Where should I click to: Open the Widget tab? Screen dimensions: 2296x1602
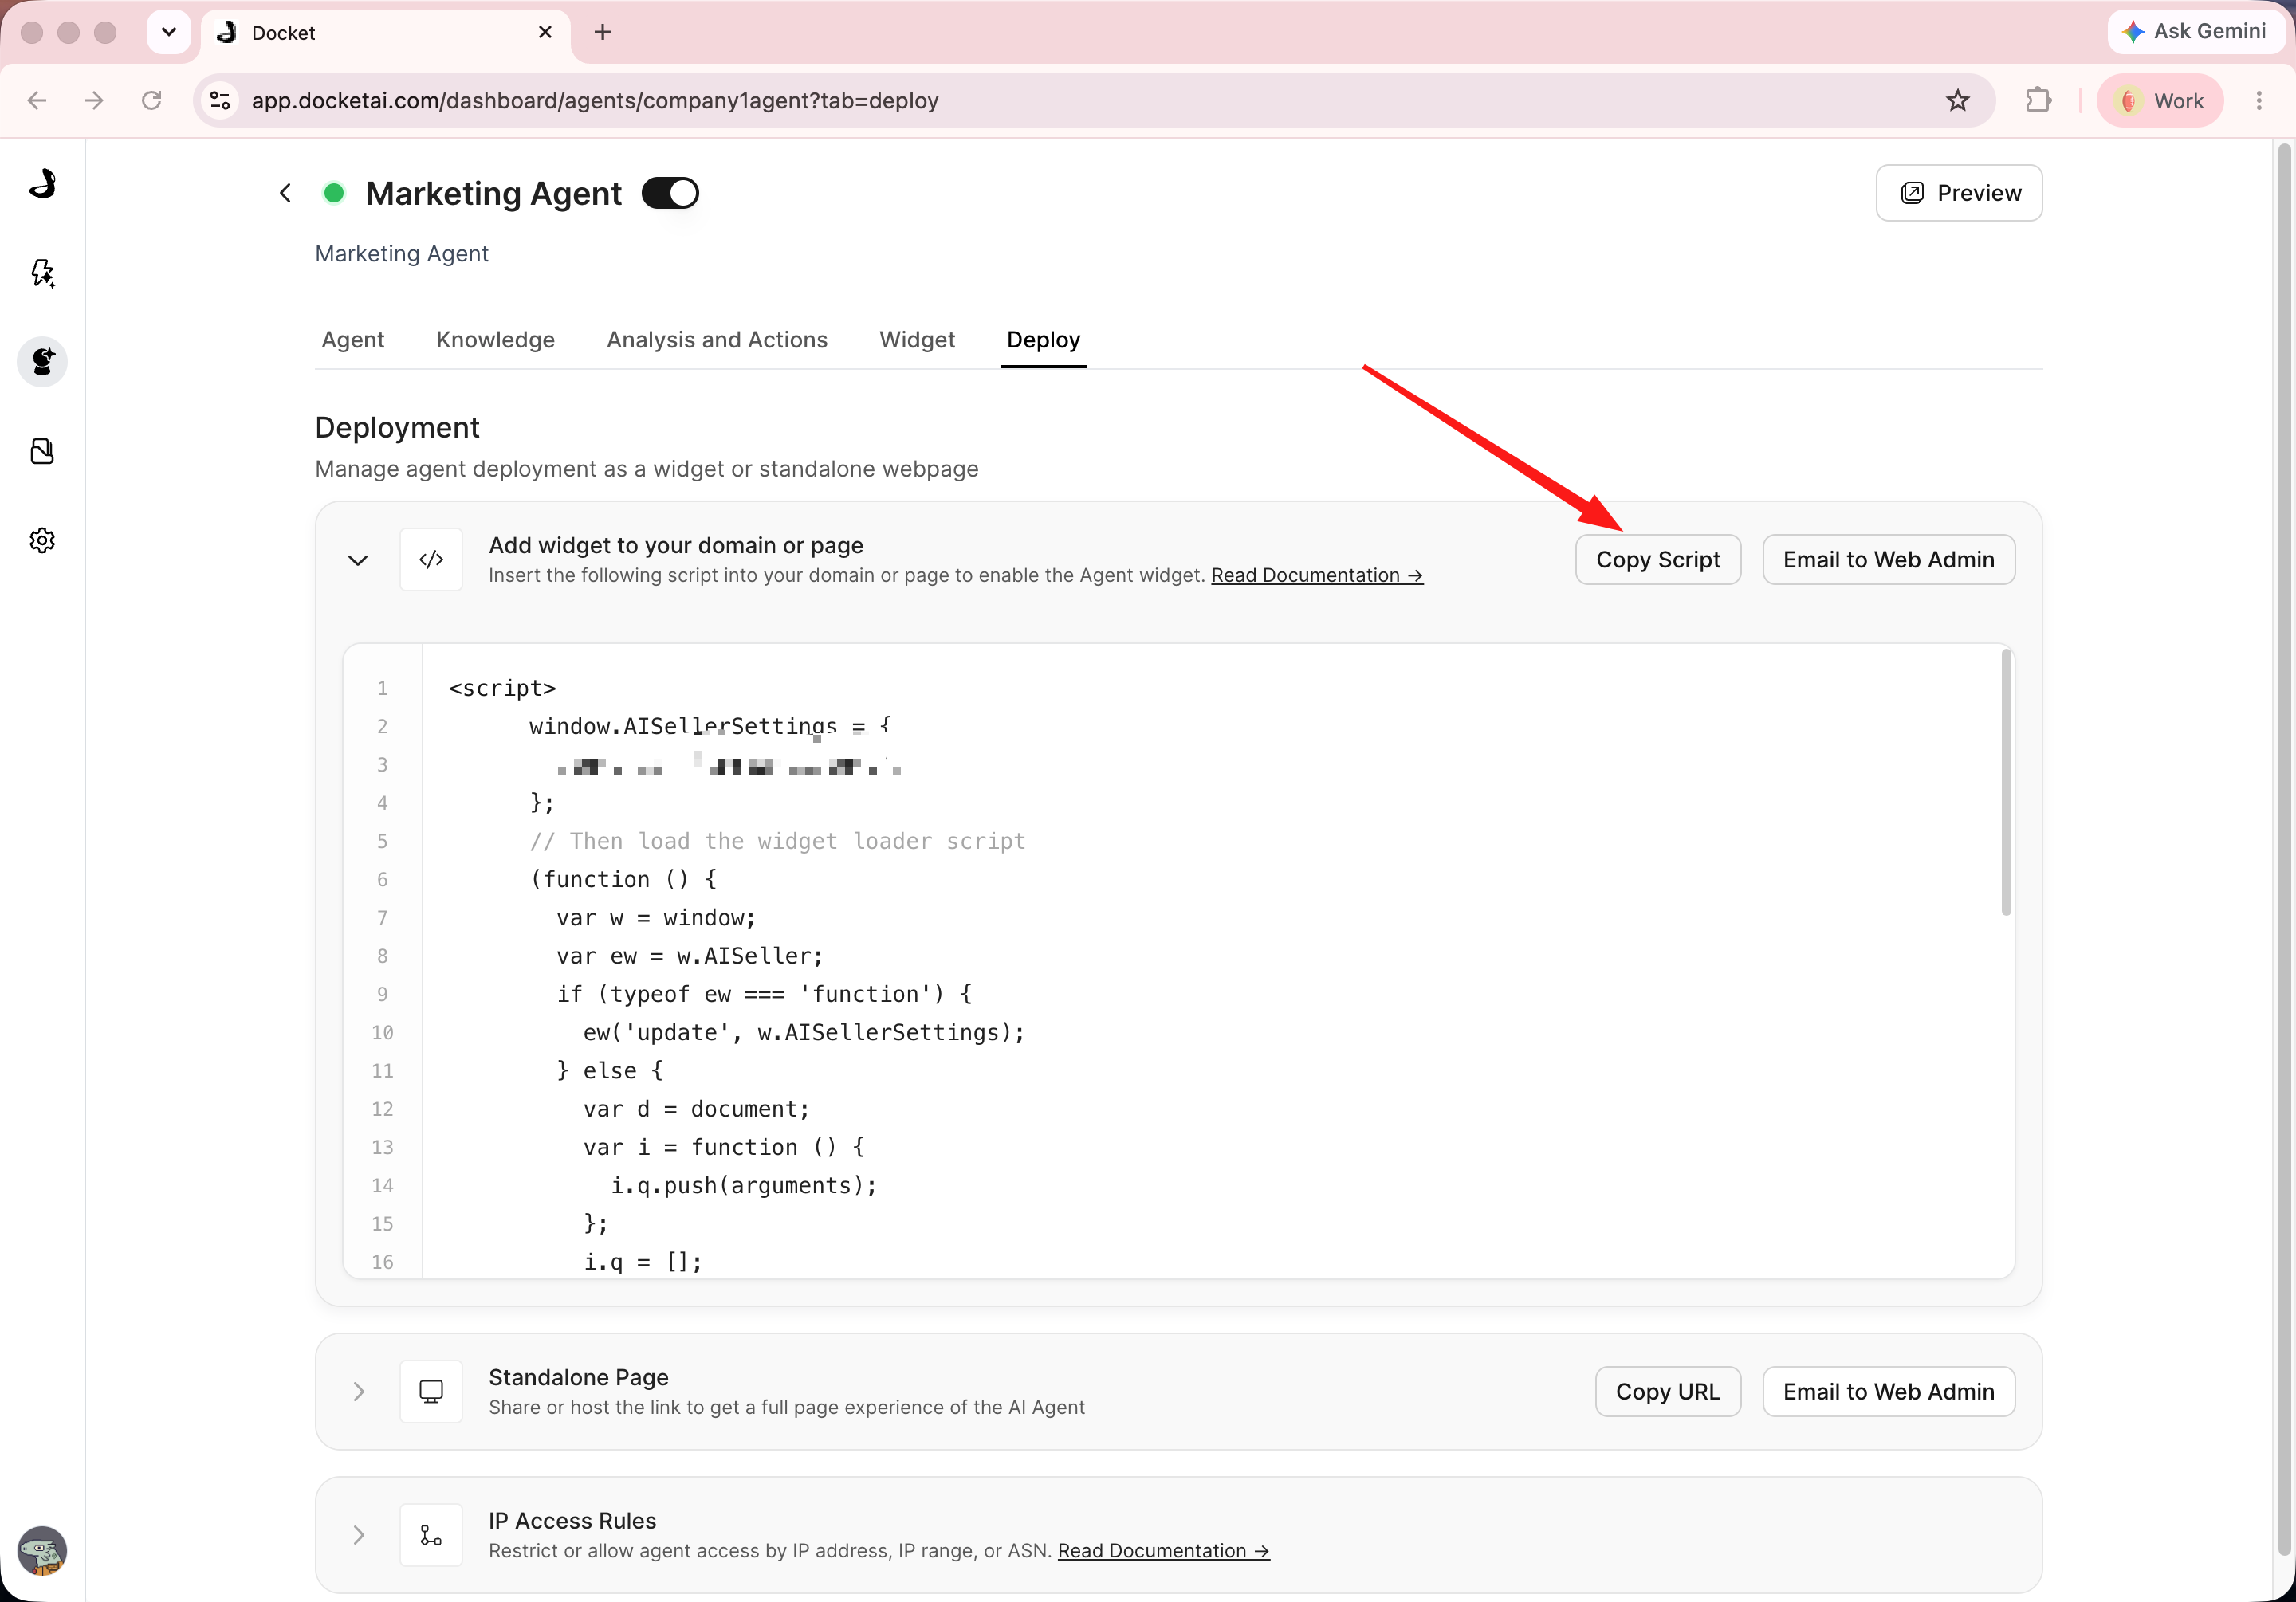[x=917, y=340]
